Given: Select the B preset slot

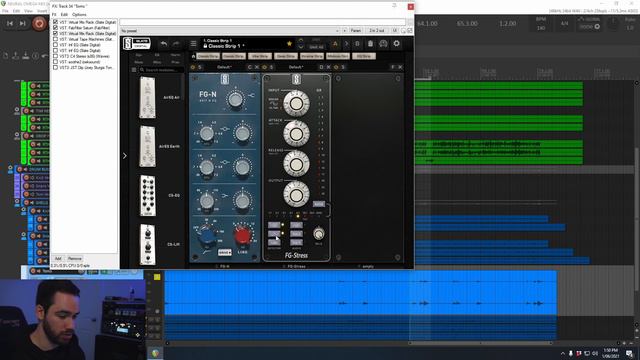Looking at the screenshot, I should tap(357, 44).
